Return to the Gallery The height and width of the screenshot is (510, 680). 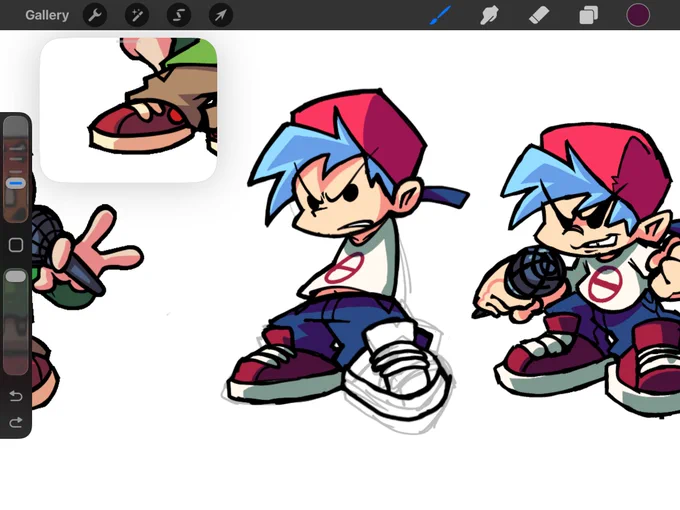pyautogui.click(x=47, y=15)
